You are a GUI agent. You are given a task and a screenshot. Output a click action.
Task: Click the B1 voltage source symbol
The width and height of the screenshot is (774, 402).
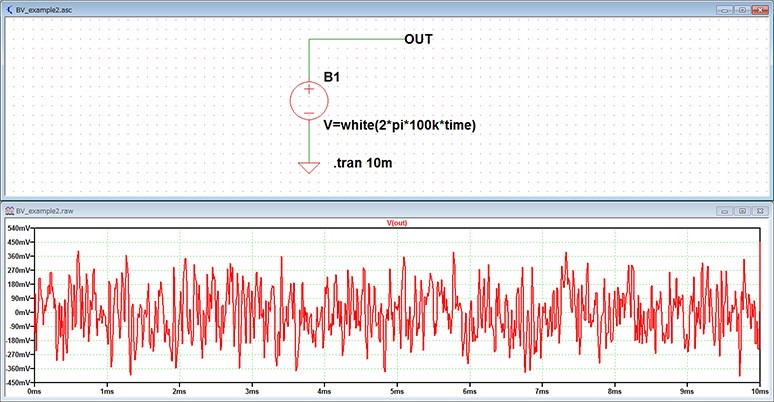(x=308, y=100)
